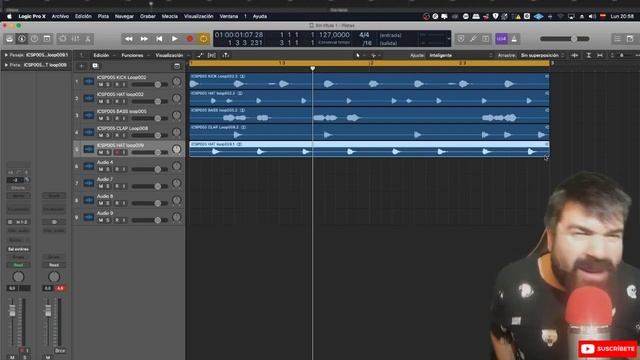Show the Toolbar toggle icon
The image size is (640, 360).
tap(47, 39)
